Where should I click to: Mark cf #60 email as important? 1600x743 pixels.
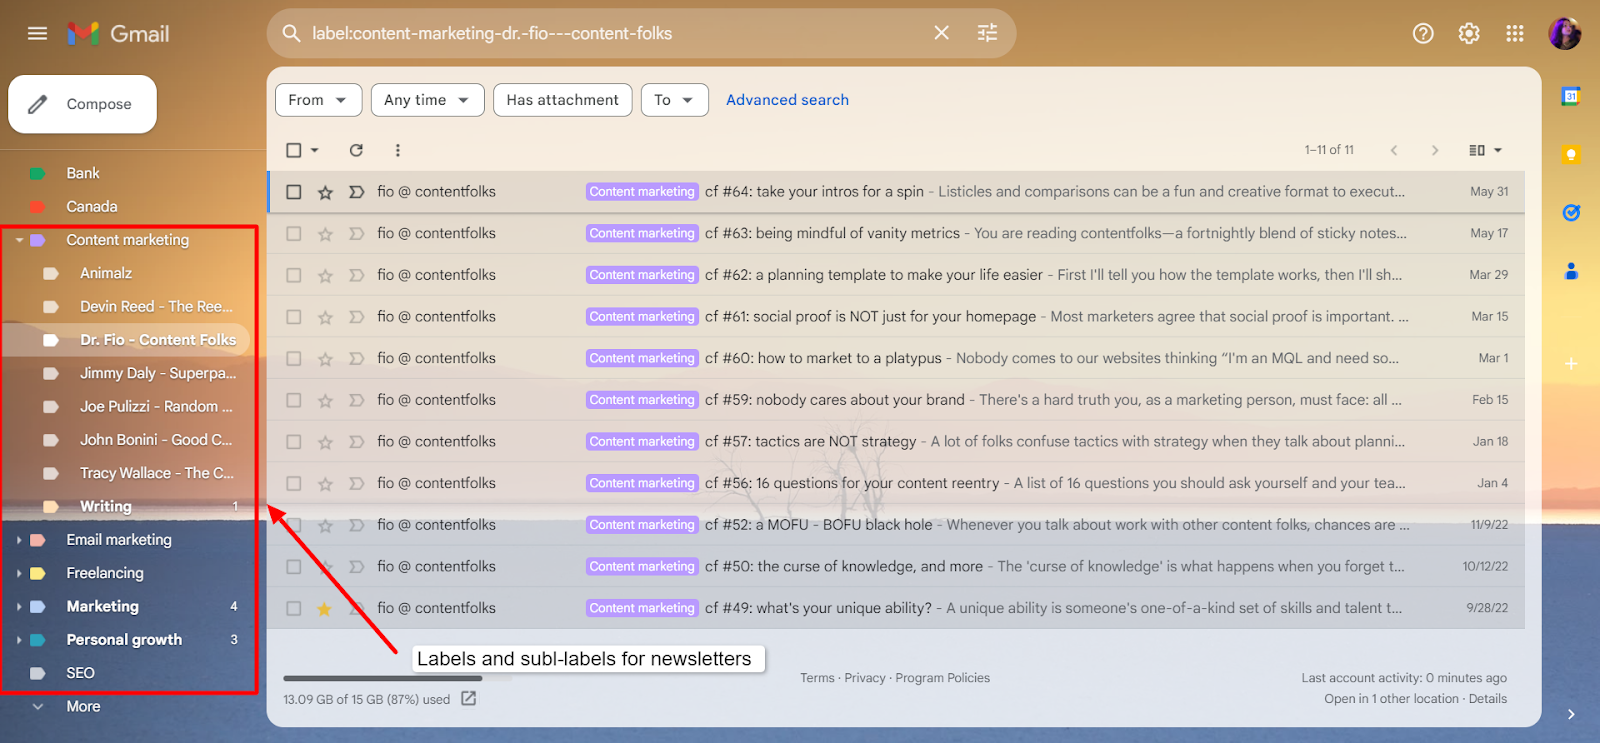tap(356, 358)
